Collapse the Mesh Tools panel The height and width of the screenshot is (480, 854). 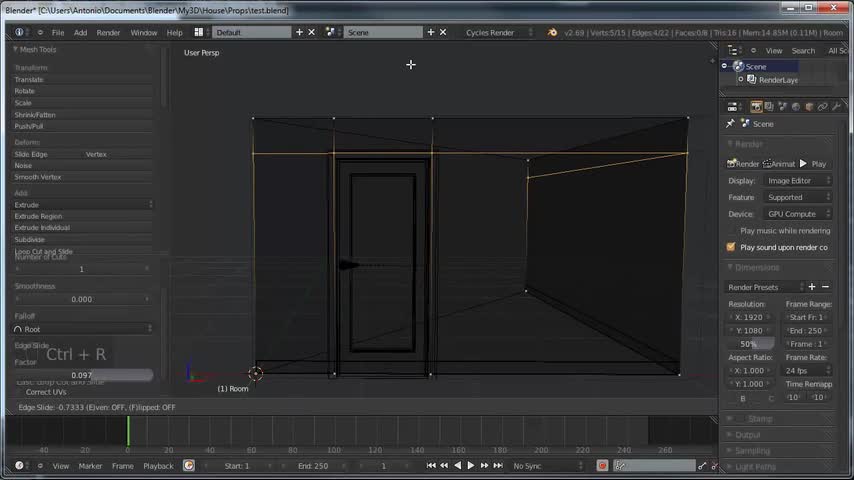pyautogui.click(x=15, y=49)
